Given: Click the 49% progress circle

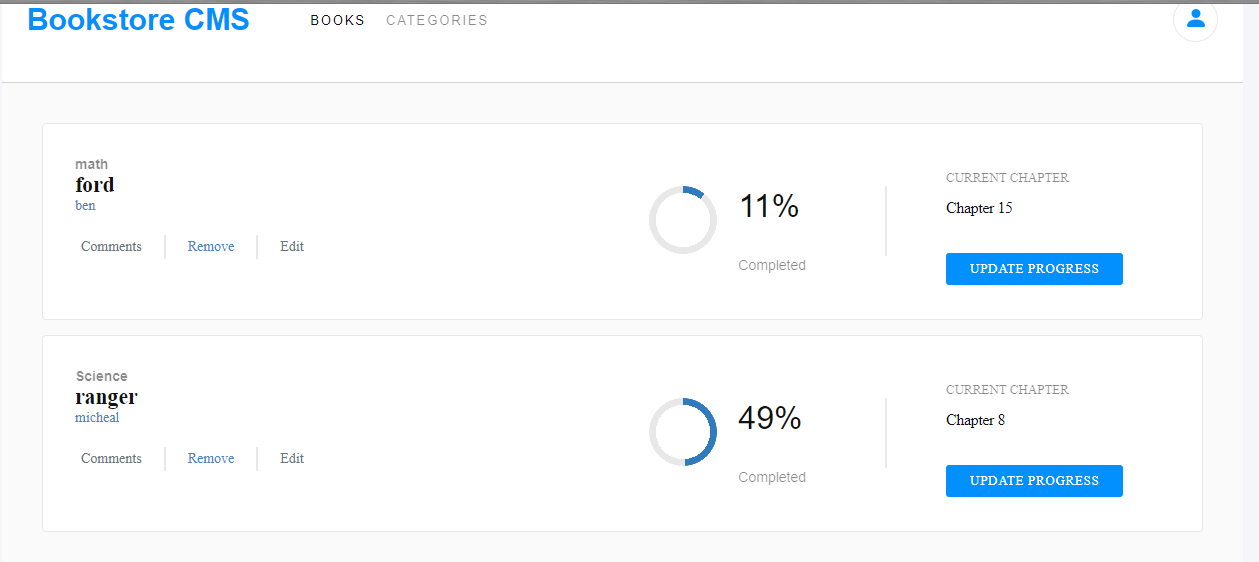Looking at the screenshot, I should tap(683, 432).
